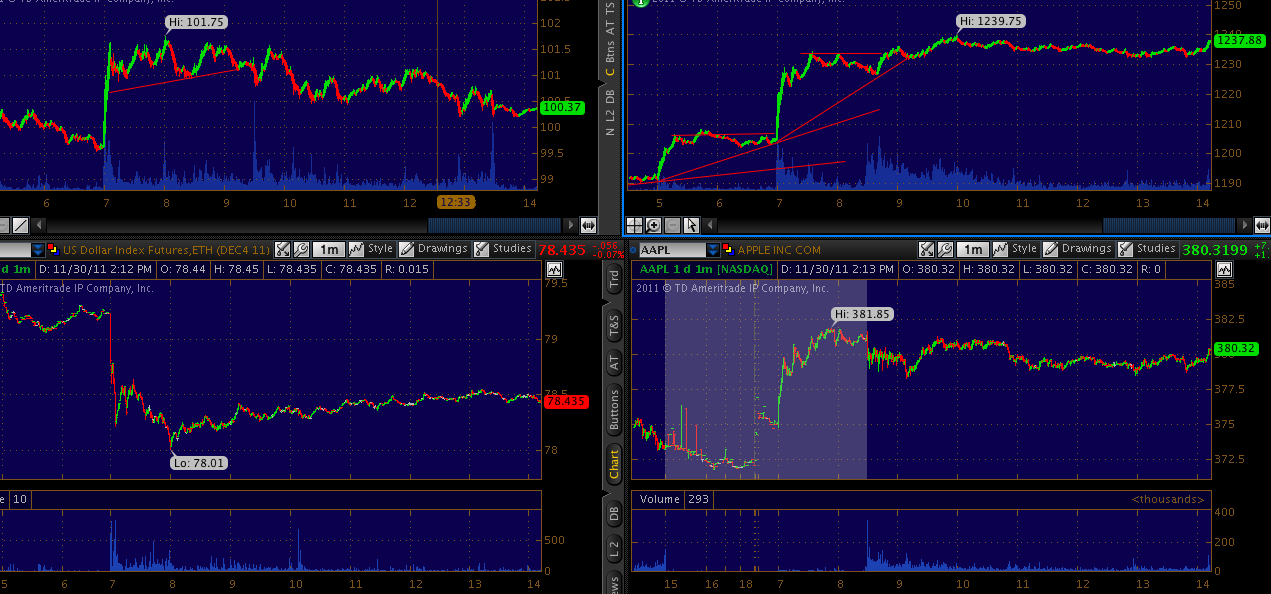The image size is (1271, 594).
Task: Open the C side tab in upper panel
Action: tap(609, 71)
